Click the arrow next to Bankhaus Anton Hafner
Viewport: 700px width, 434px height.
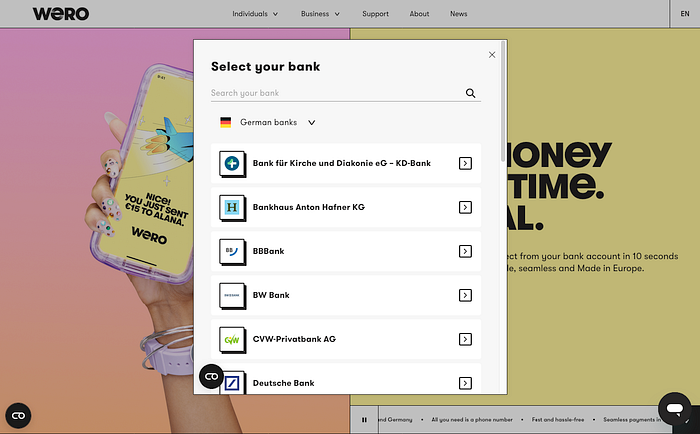coord(465,207)
